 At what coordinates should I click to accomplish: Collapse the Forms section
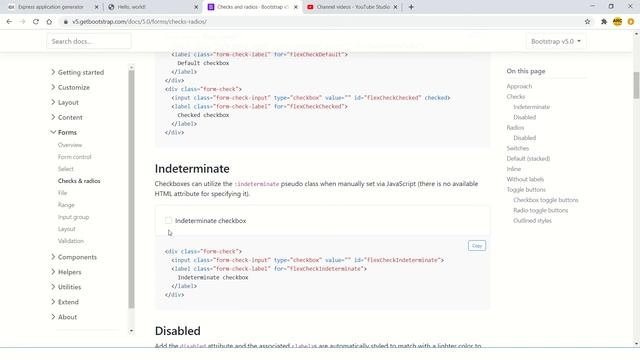coord(64,132)
